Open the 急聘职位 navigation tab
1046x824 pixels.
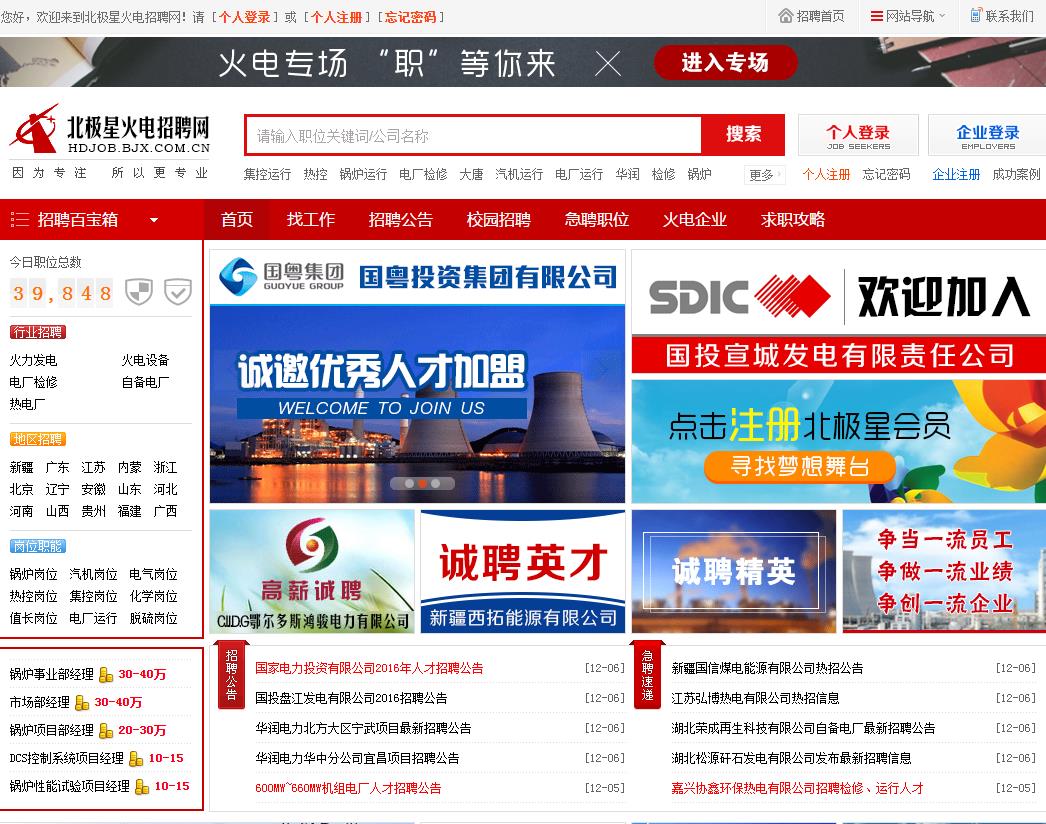pos(597,220)
